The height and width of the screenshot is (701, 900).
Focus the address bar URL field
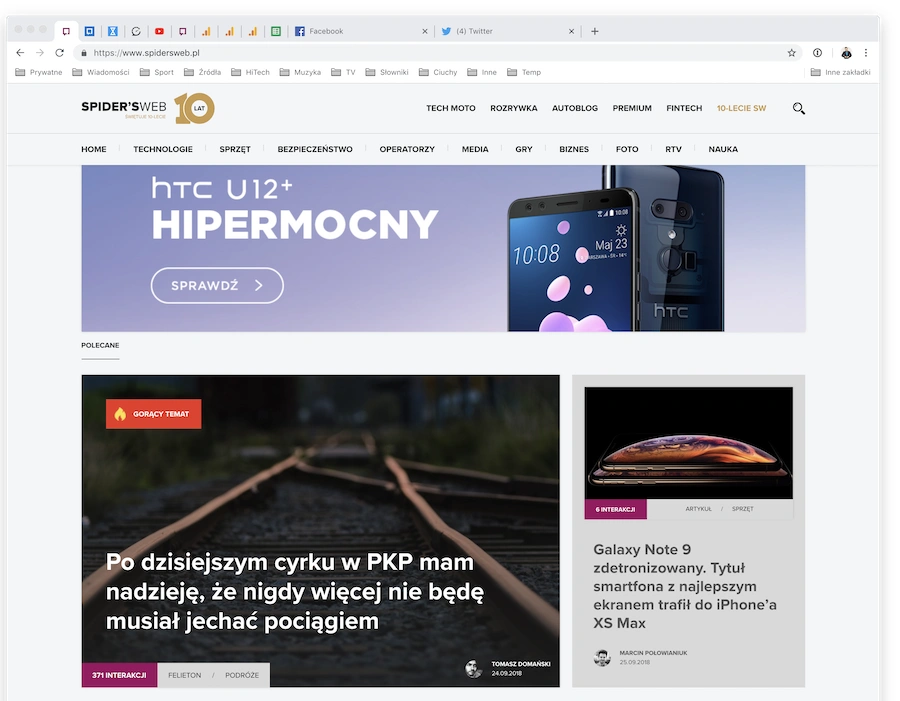[436, 53]
